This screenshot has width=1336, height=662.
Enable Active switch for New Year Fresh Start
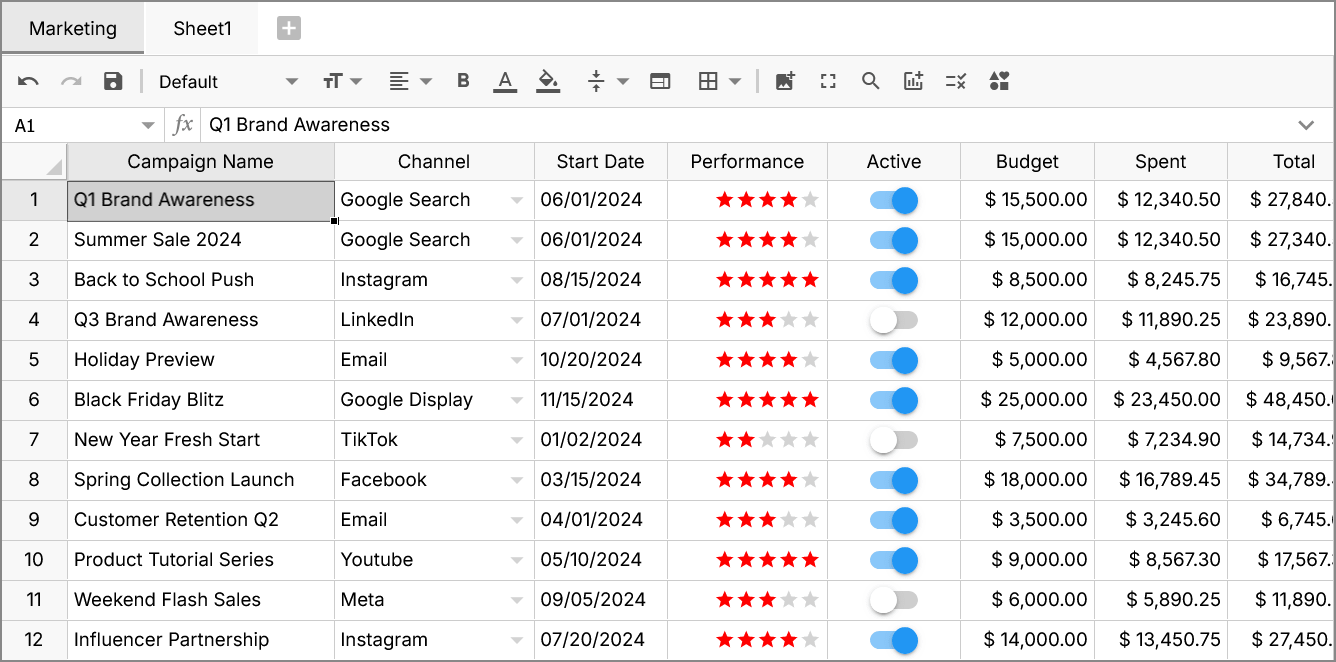click(894, 440)
